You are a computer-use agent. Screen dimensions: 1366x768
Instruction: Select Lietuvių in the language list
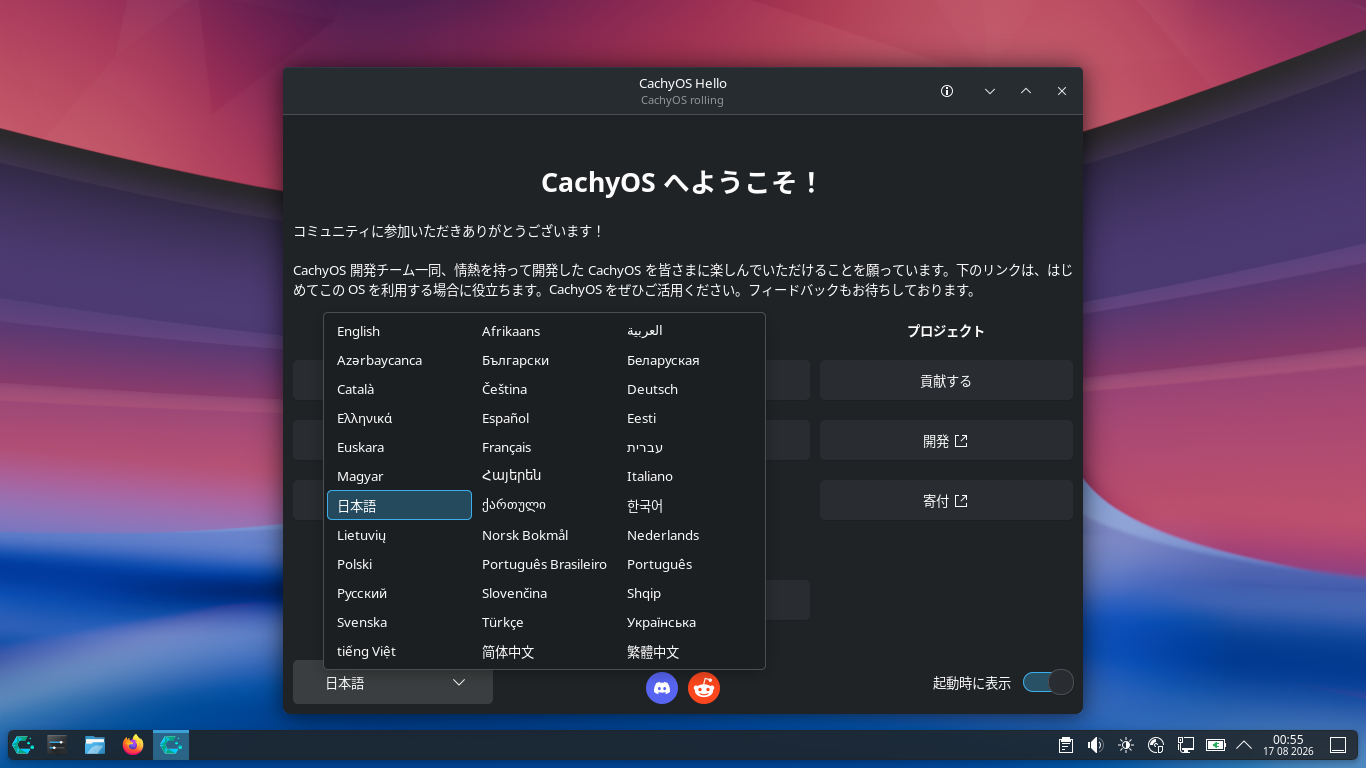(399, 535)
